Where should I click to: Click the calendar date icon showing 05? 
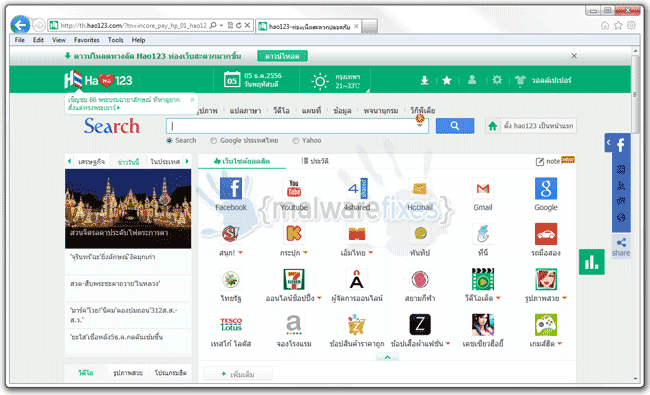(x=232, y=80)
